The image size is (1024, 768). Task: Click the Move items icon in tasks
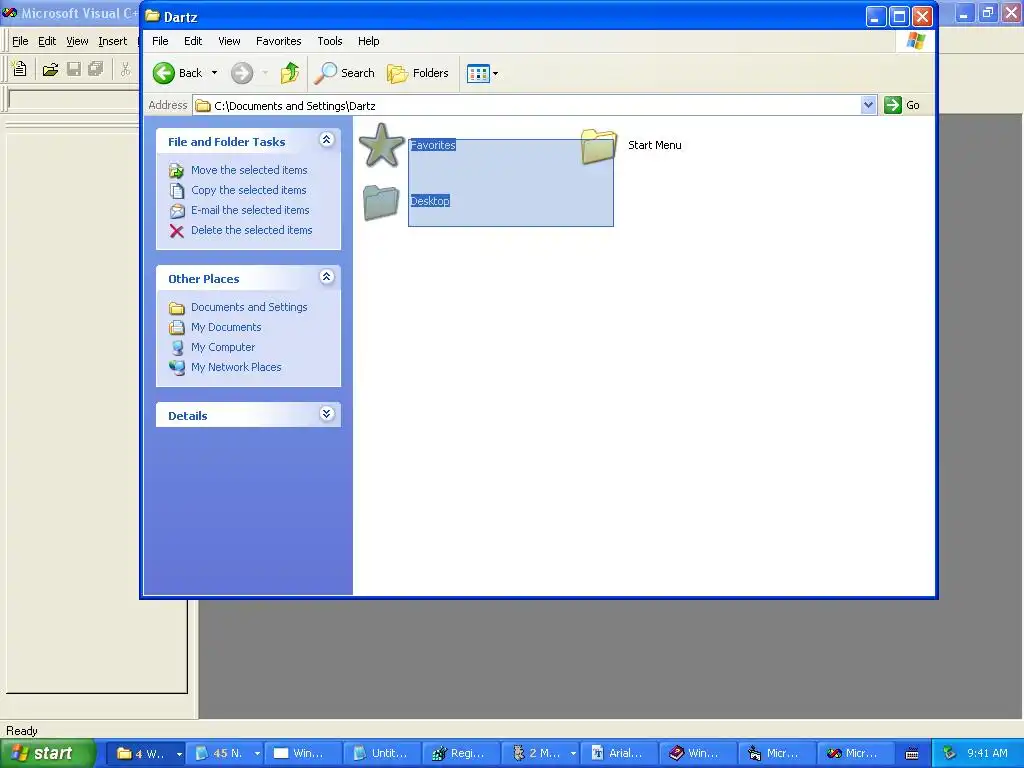coord(176,170)
